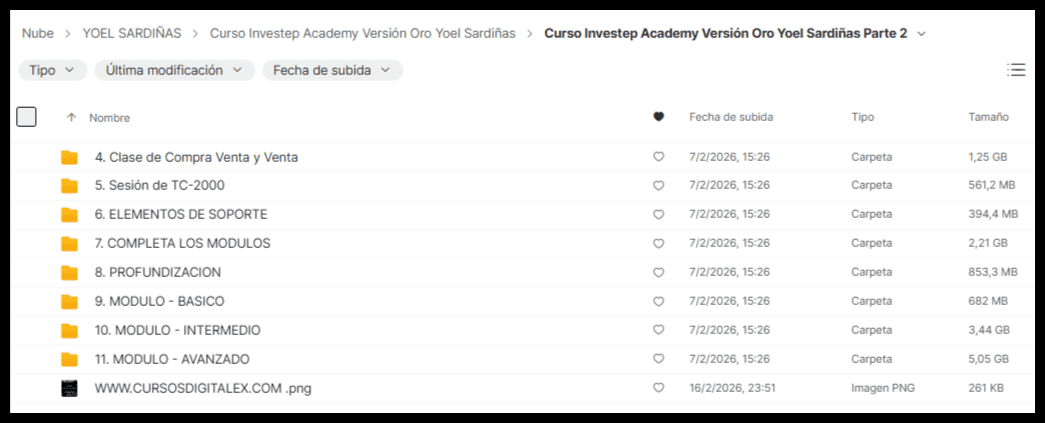
Task: Click folder icon of 11. MODULO - AVANZADO
Action: [x=69, y=359]
